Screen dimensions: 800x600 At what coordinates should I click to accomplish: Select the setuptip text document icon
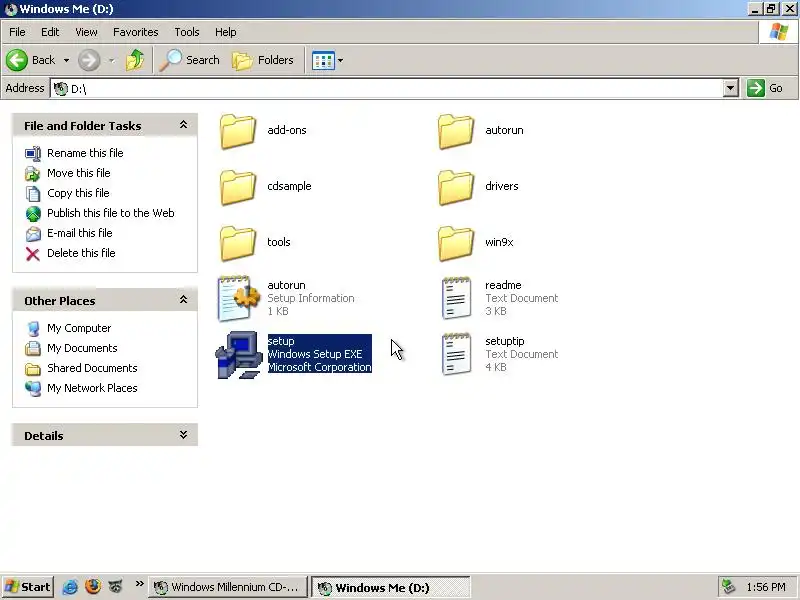(457, 355)
